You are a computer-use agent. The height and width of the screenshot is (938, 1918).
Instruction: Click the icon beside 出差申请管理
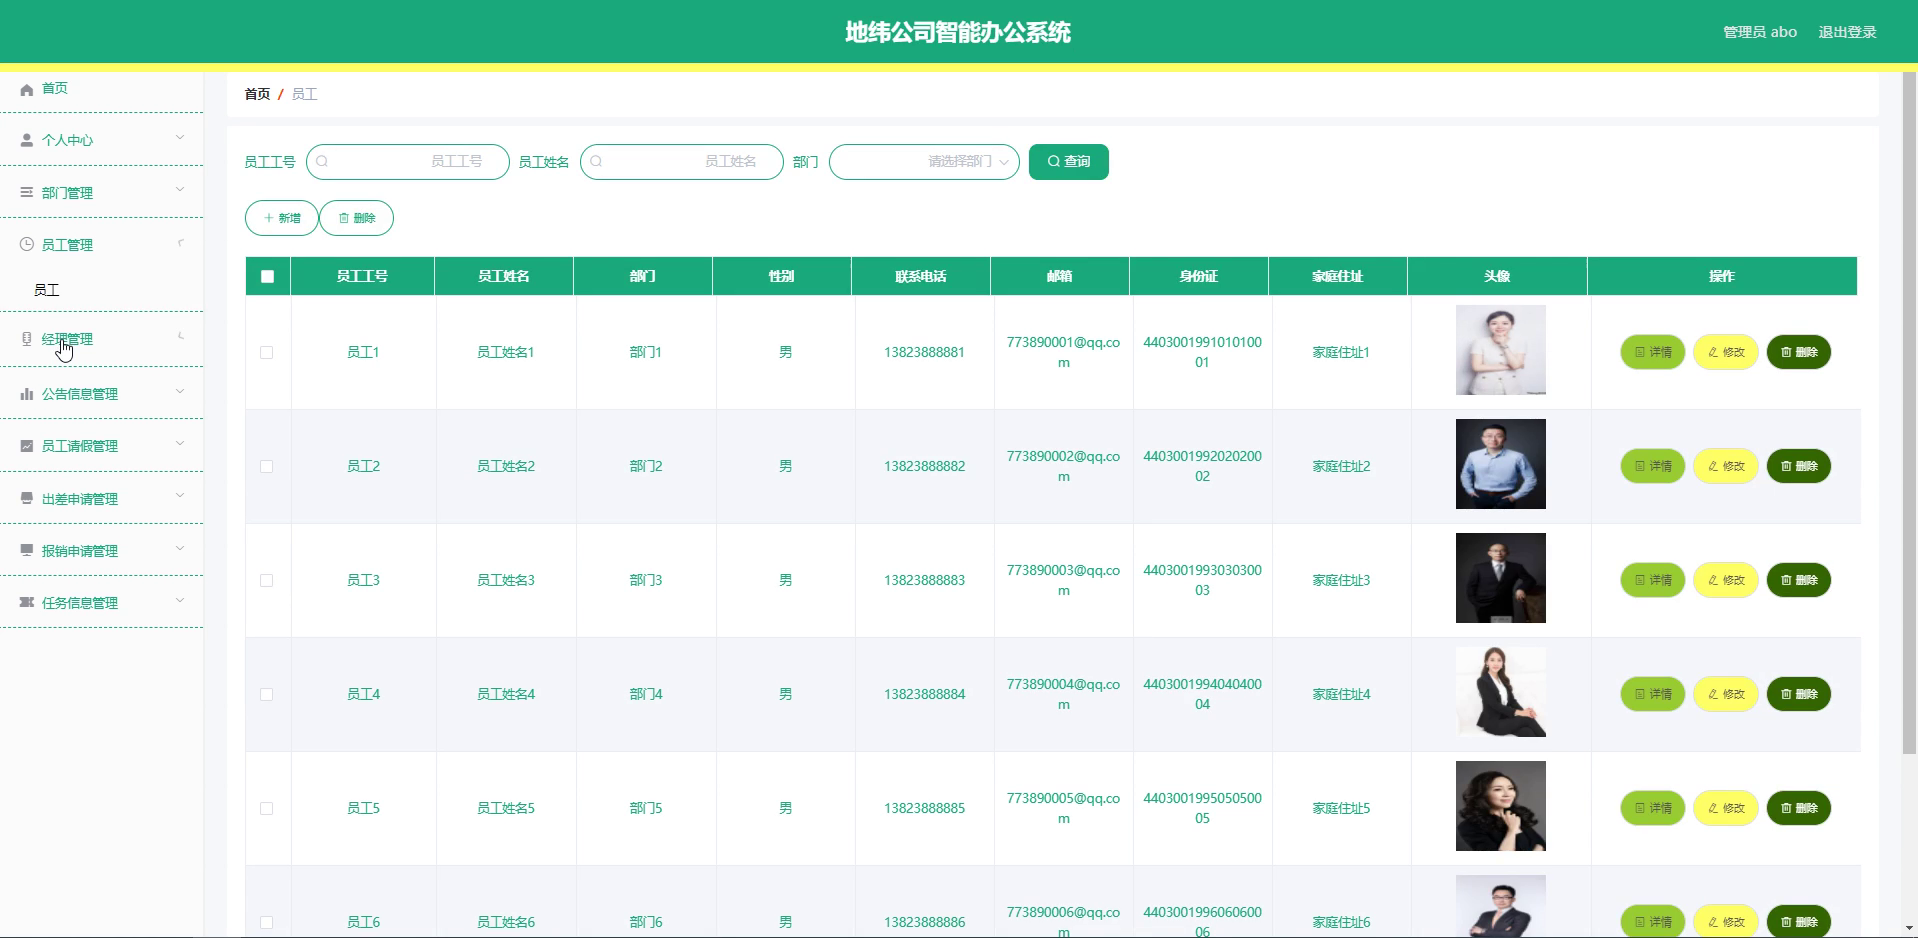[x=27, y=498]
